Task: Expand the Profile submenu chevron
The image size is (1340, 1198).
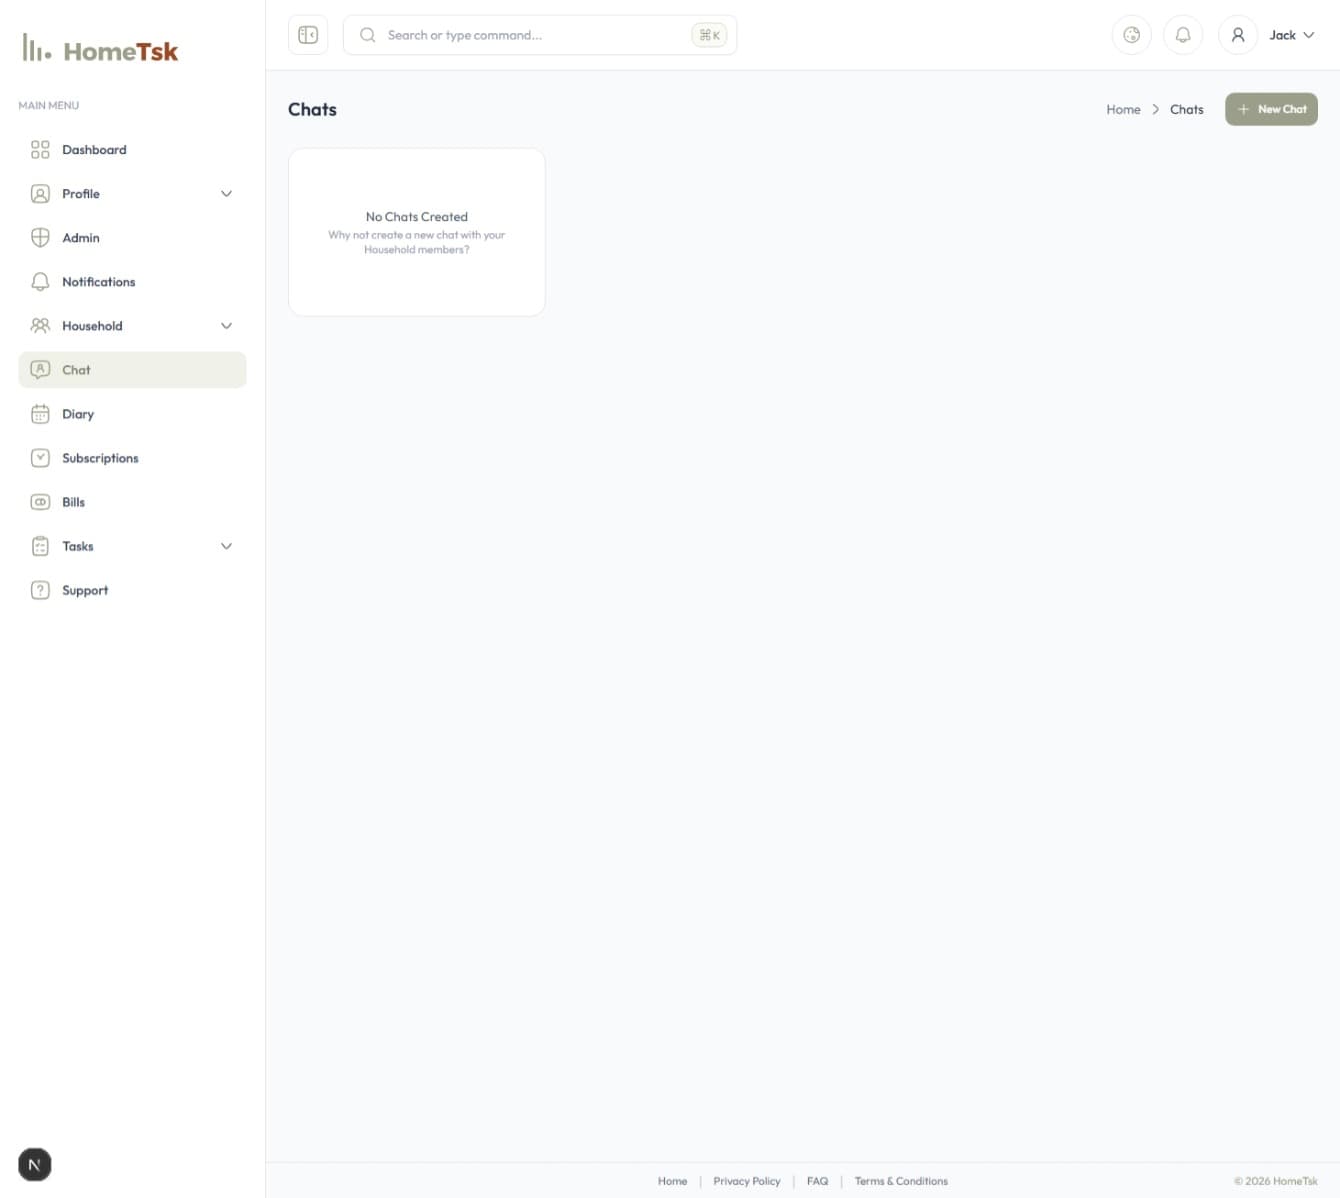Action: [x=226, y=194]
